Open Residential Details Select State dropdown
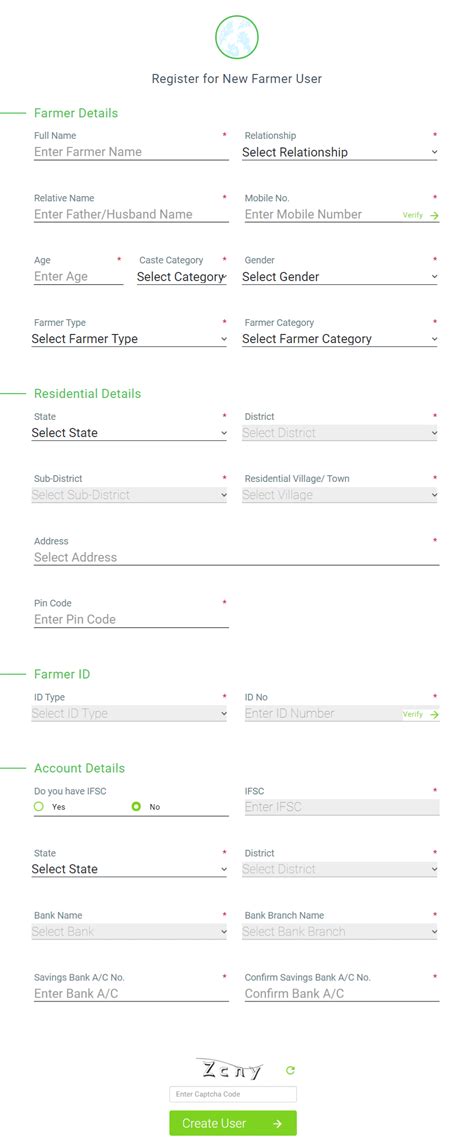Image resolution: width=474 pixels, height=1148 pixels. [130, 433]
